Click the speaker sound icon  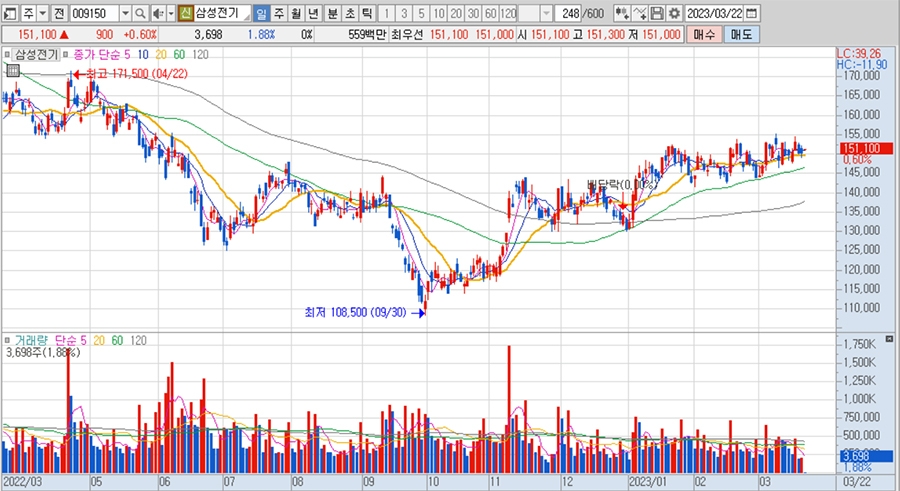pyautogui.click(x=158, y=13)
